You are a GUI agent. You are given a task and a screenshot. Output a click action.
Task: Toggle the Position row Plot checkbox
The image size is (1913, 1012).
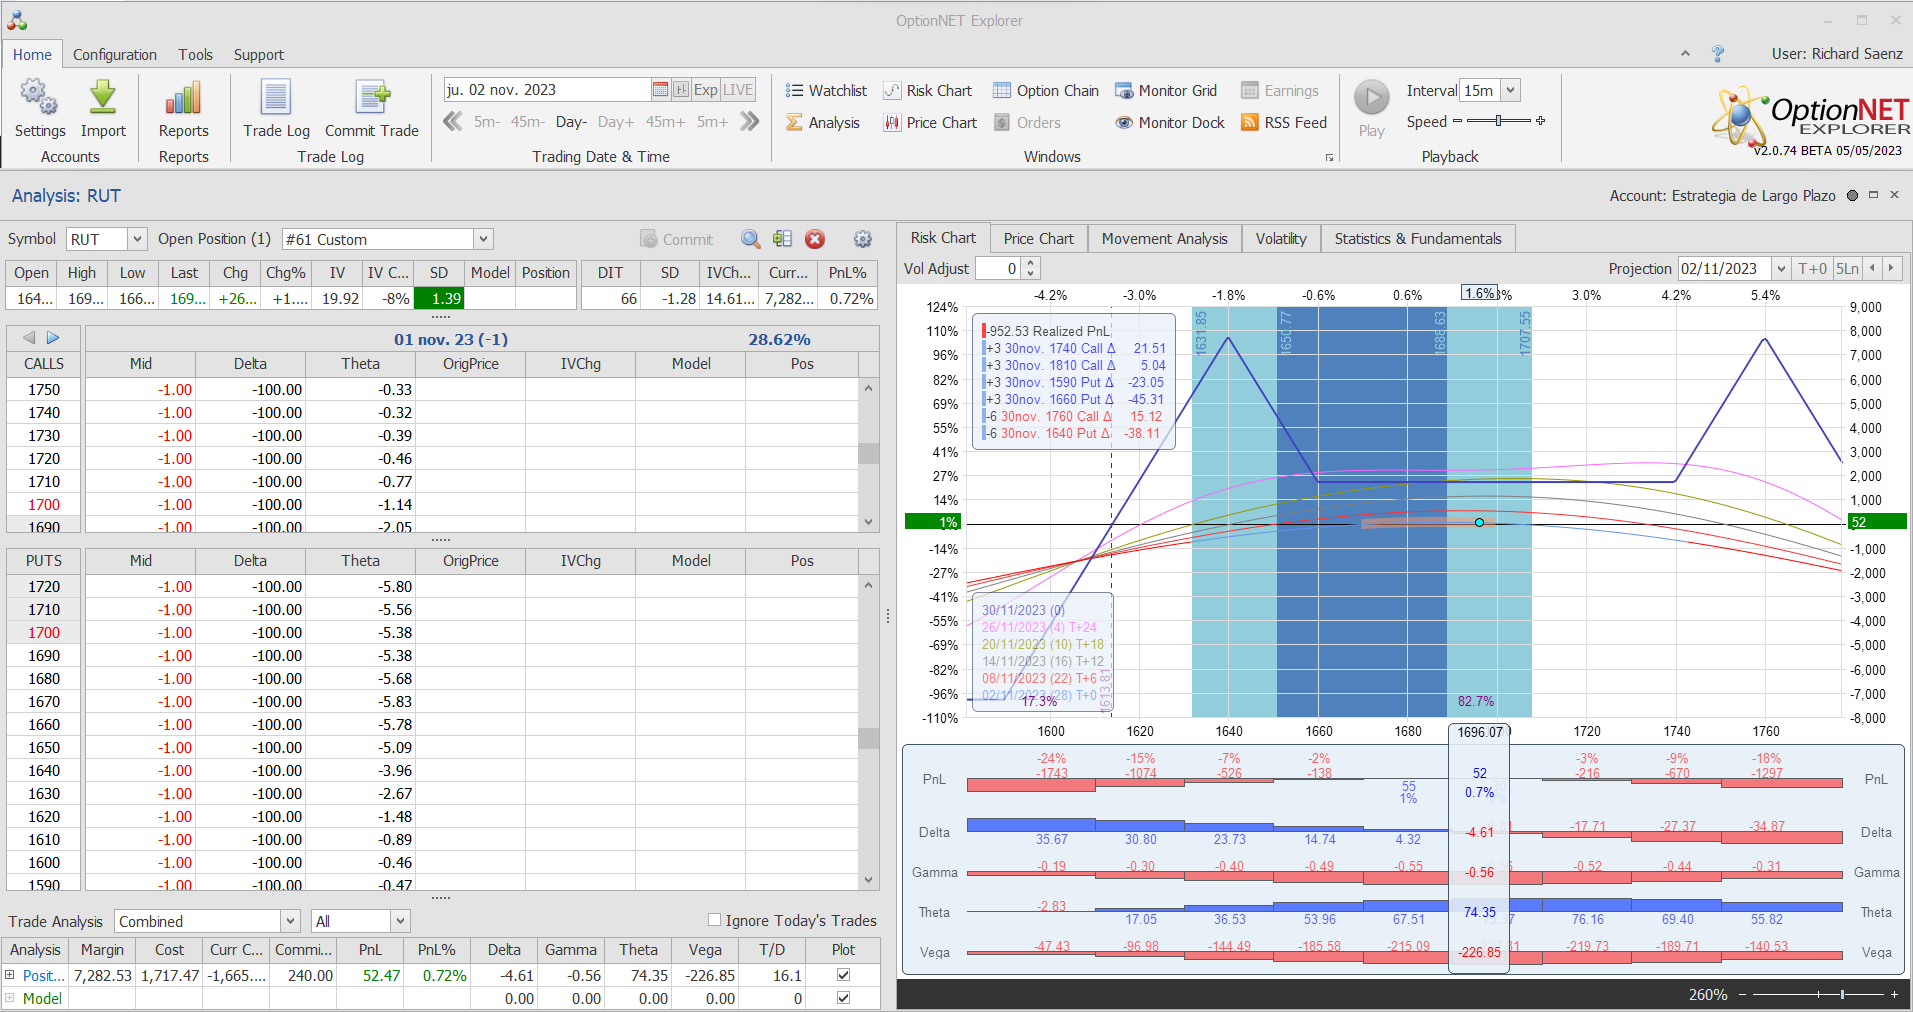[x=843, y=975]
